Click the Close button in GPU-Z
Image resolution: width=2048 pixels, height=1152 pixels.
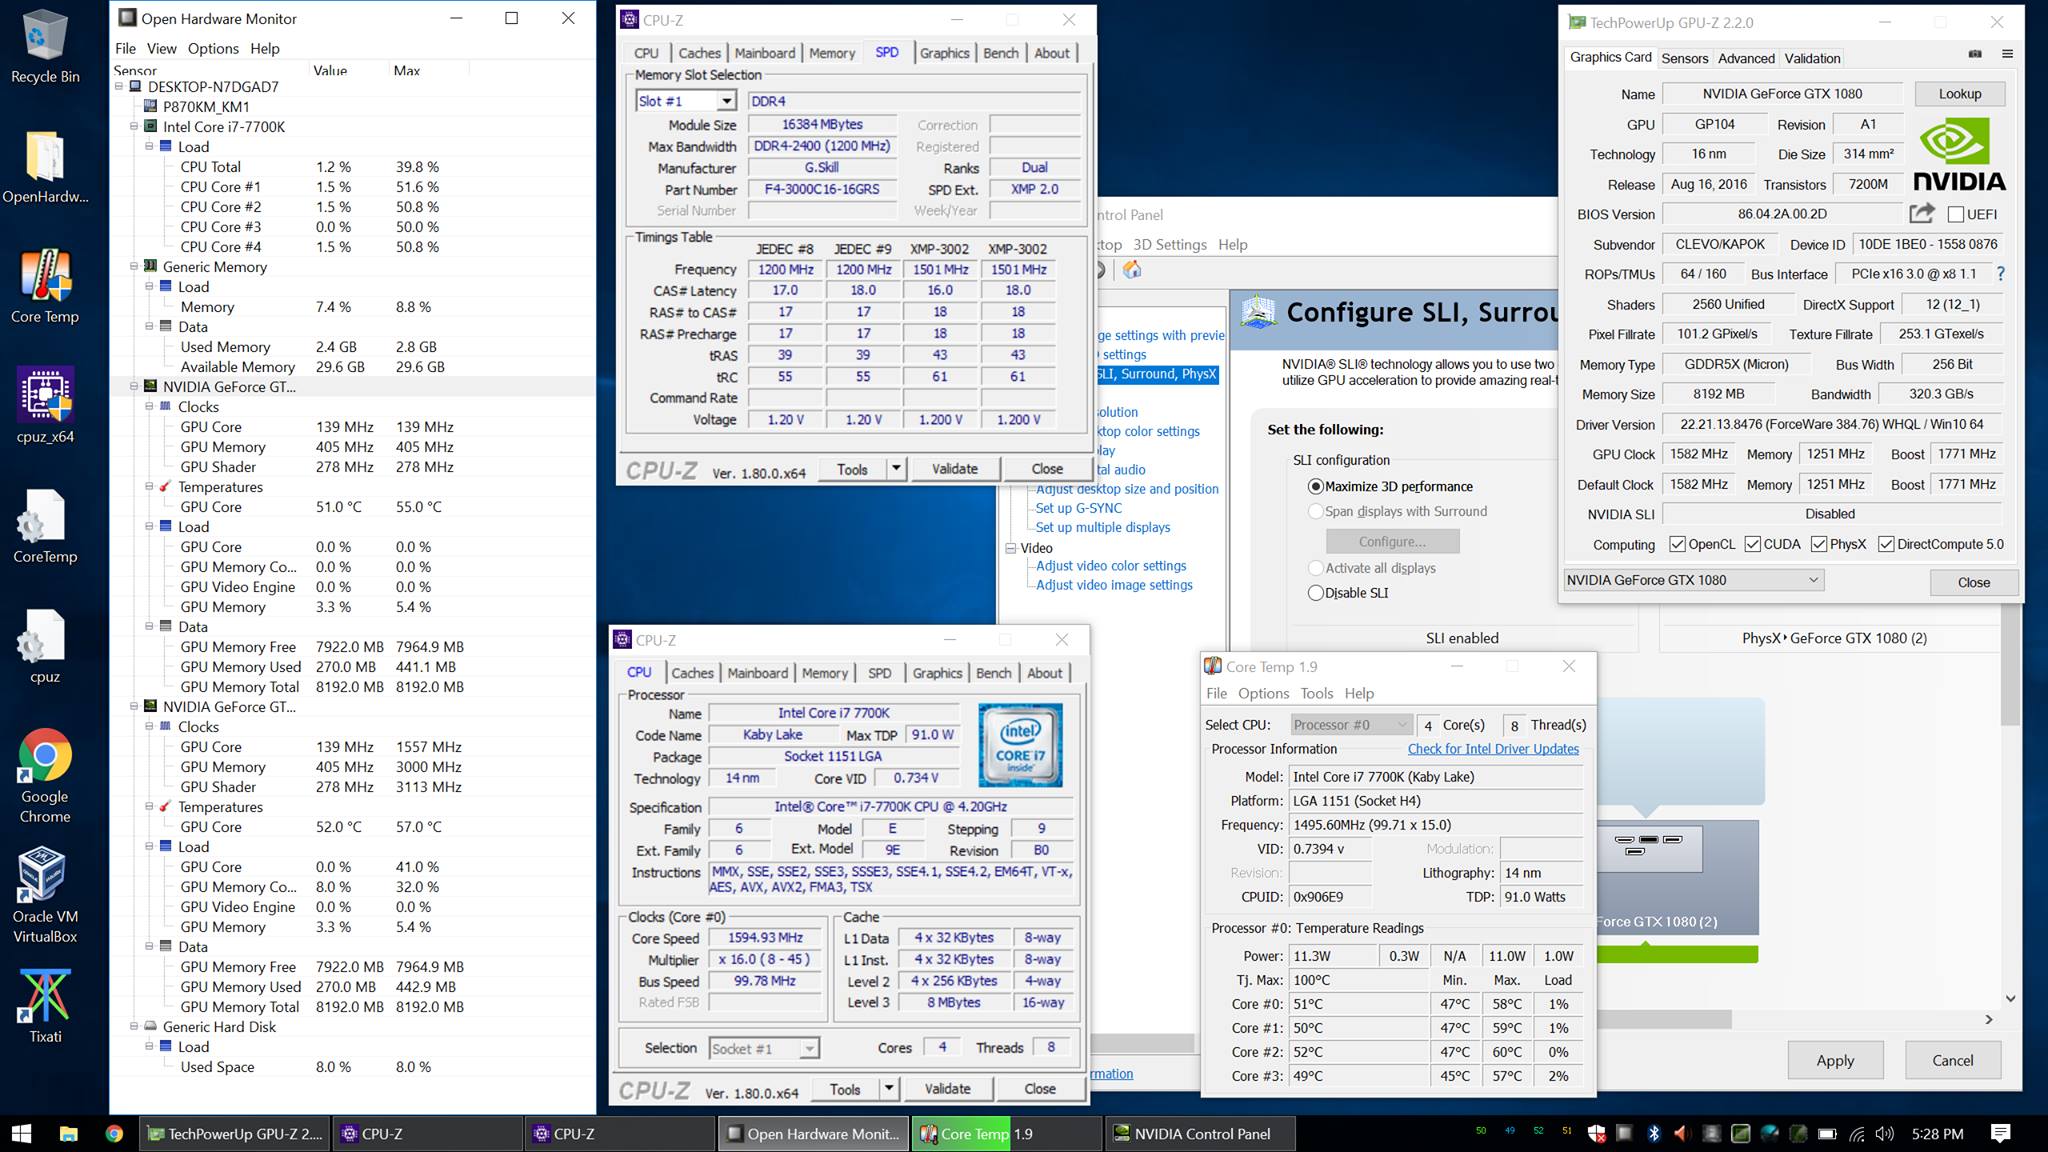1973,582
